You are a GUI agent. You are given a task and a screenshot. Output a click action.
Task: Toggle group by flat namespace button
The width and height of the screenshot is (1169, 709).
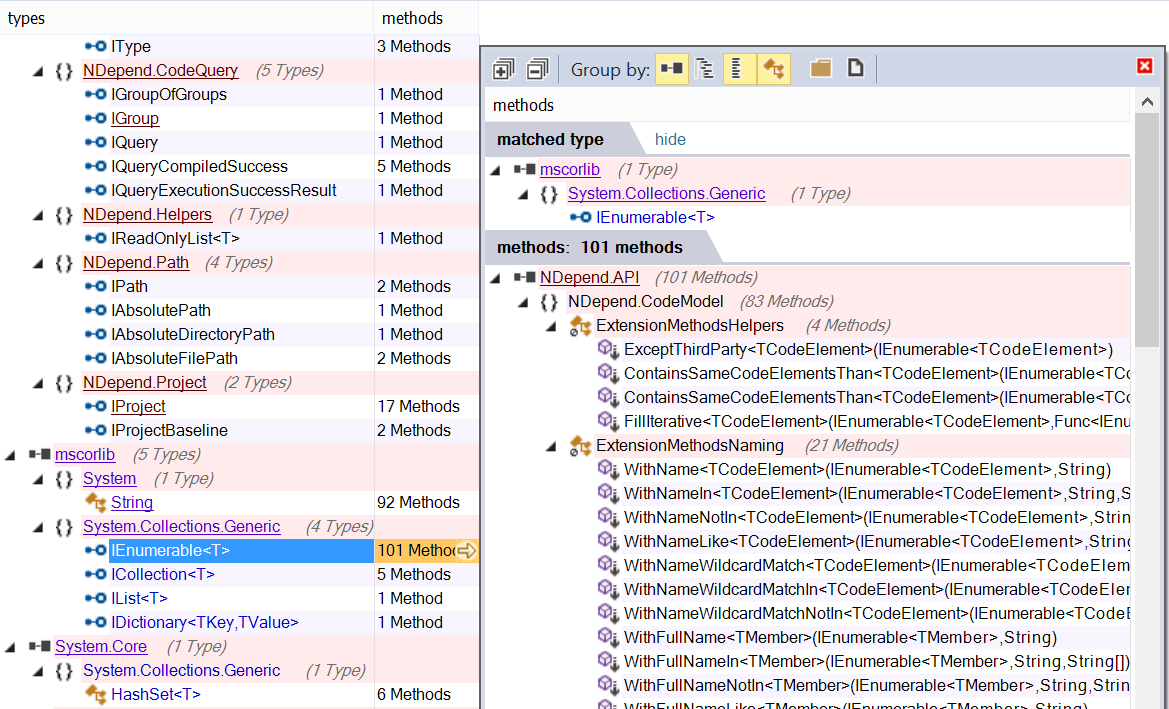pos(739,69)
